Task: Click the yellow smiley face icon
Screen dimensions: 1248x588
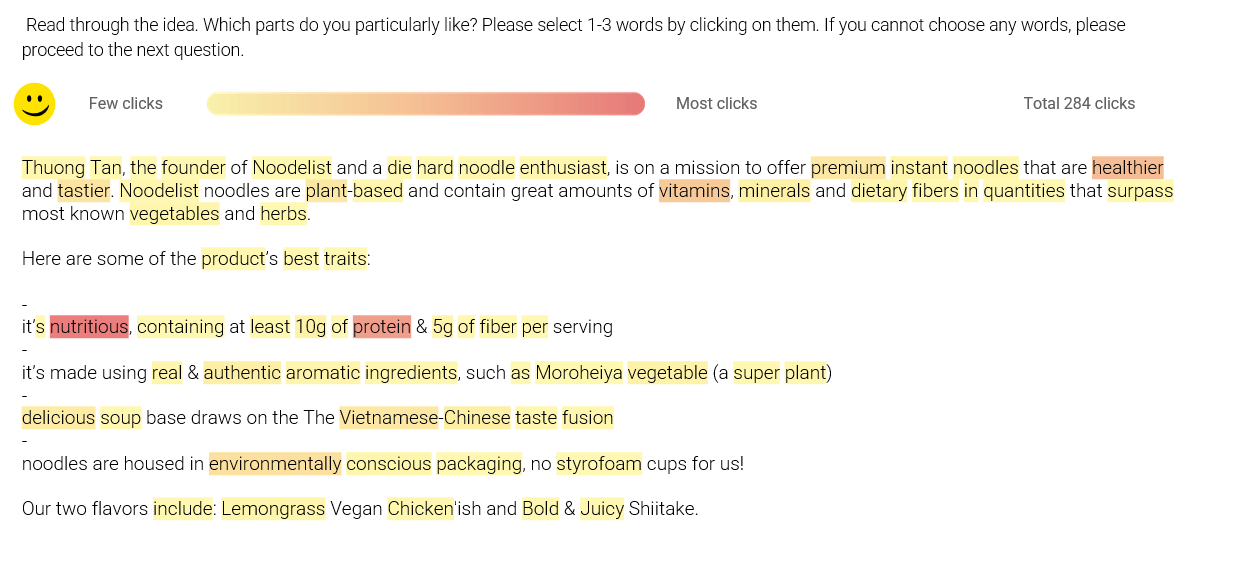Action: coord(34,104)
